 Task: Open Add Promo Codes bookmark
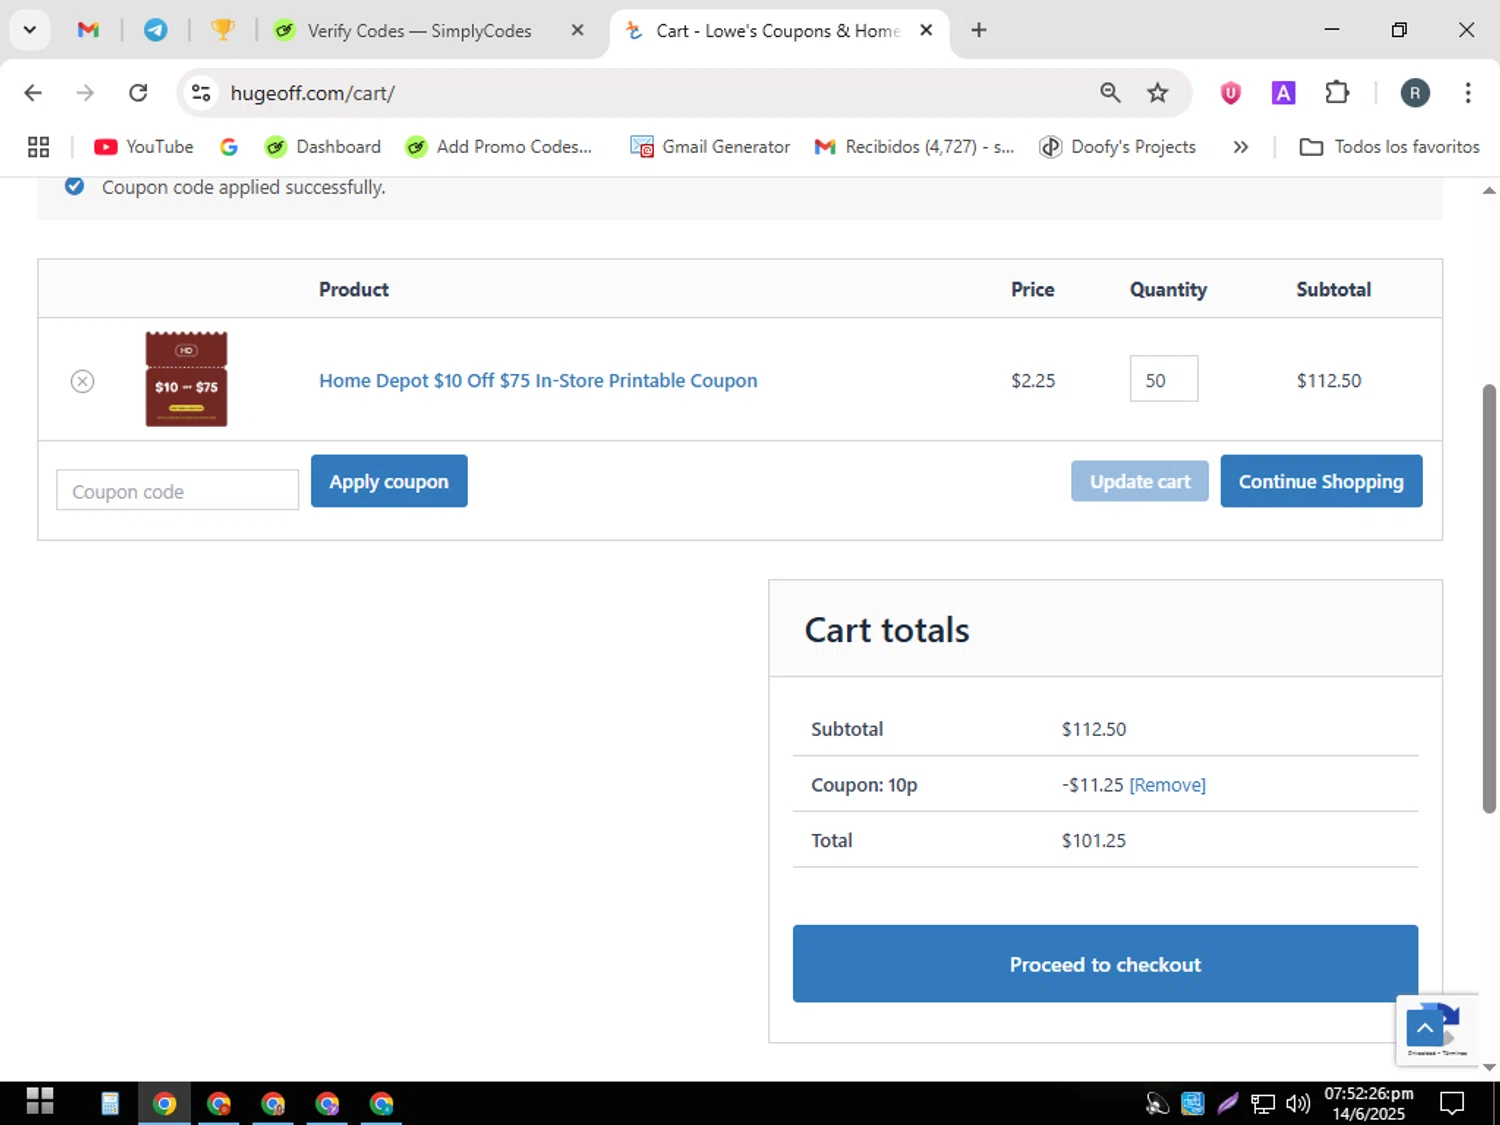coord(499,147)
